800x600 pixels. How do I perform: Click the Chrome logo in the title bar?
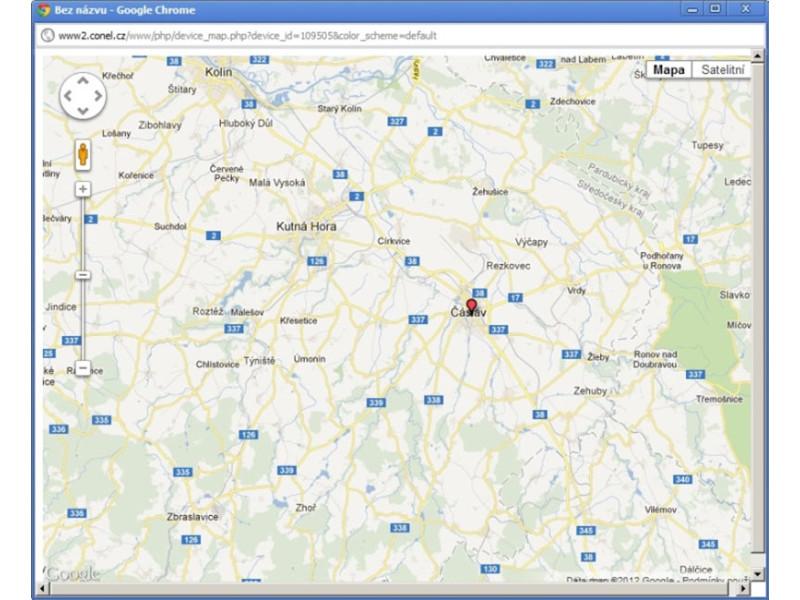(x=44, y=10)
